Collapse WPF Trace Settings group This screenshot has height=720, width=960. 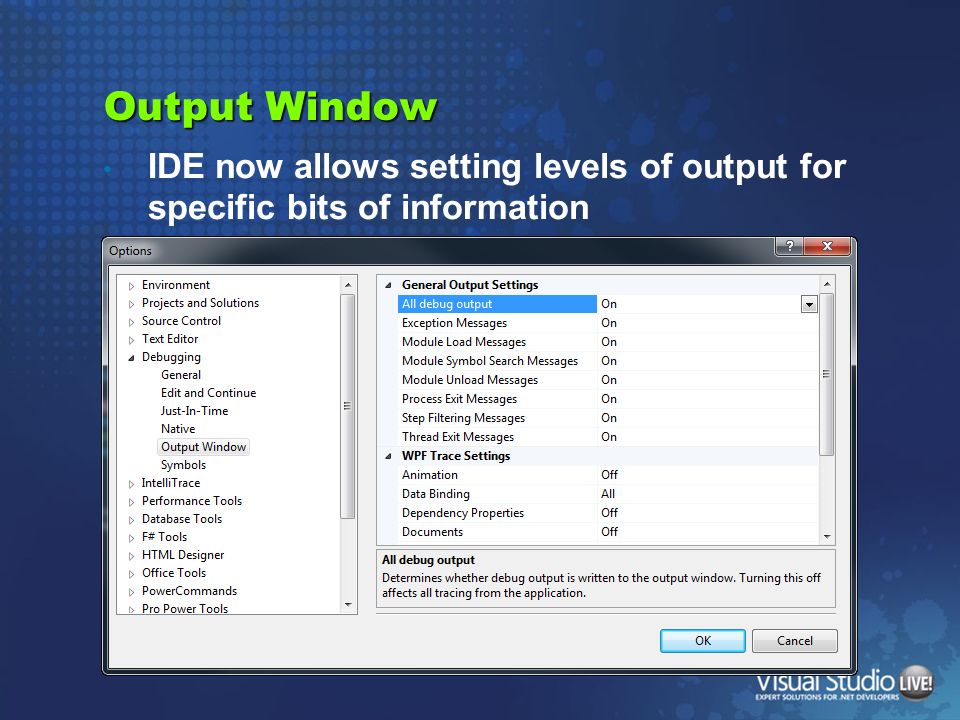pyautogui.click(x=388, y=456)
